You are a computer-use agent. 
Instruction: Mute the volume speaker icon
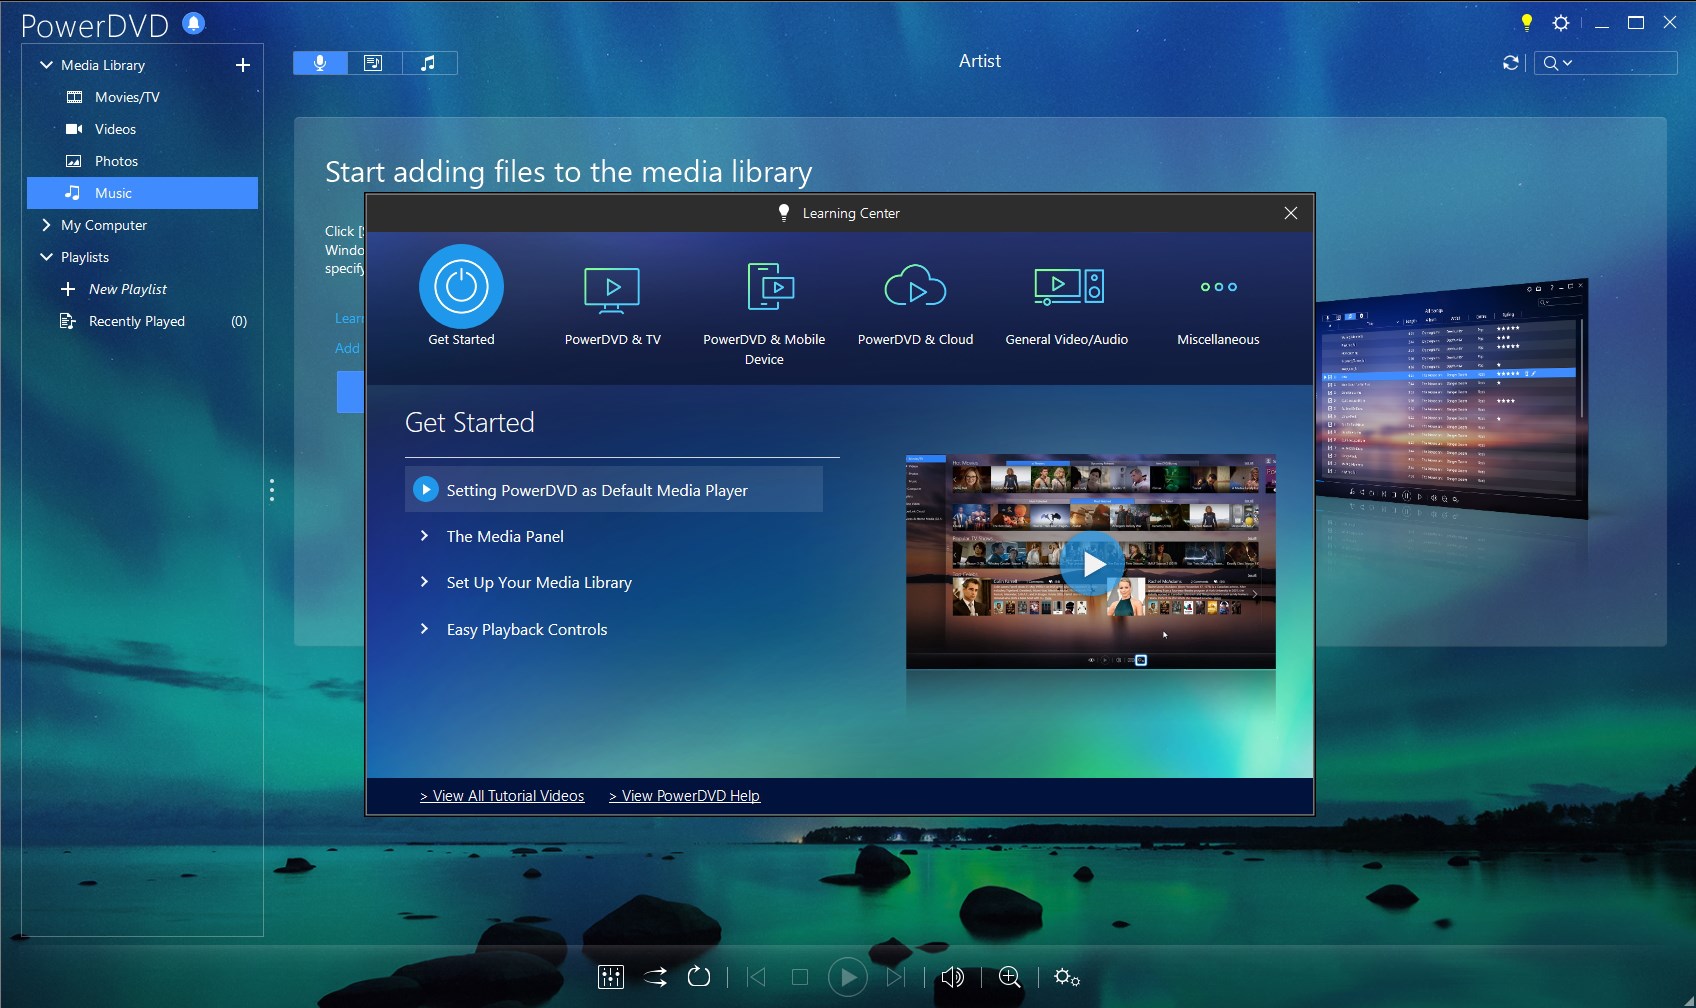coord(953,977)
